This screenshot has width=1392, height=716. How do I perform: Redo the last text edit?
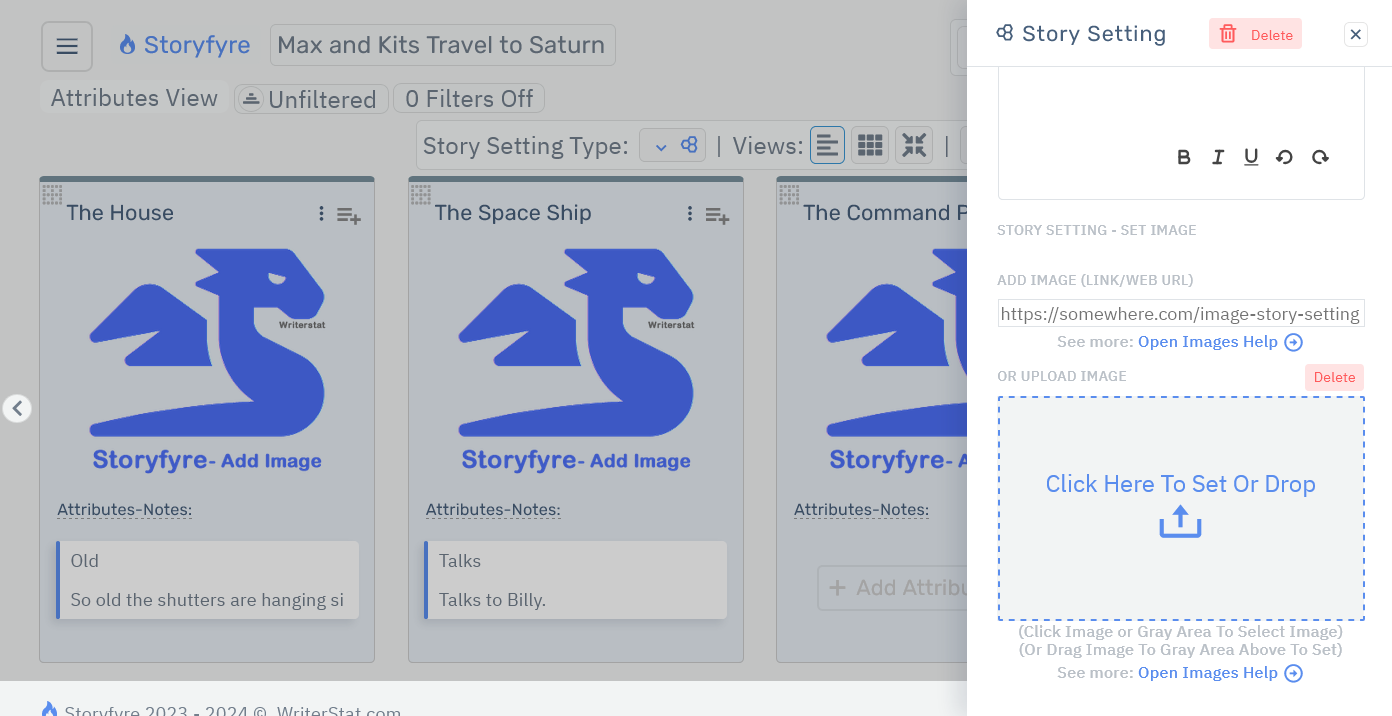(x=1319, y=157)
